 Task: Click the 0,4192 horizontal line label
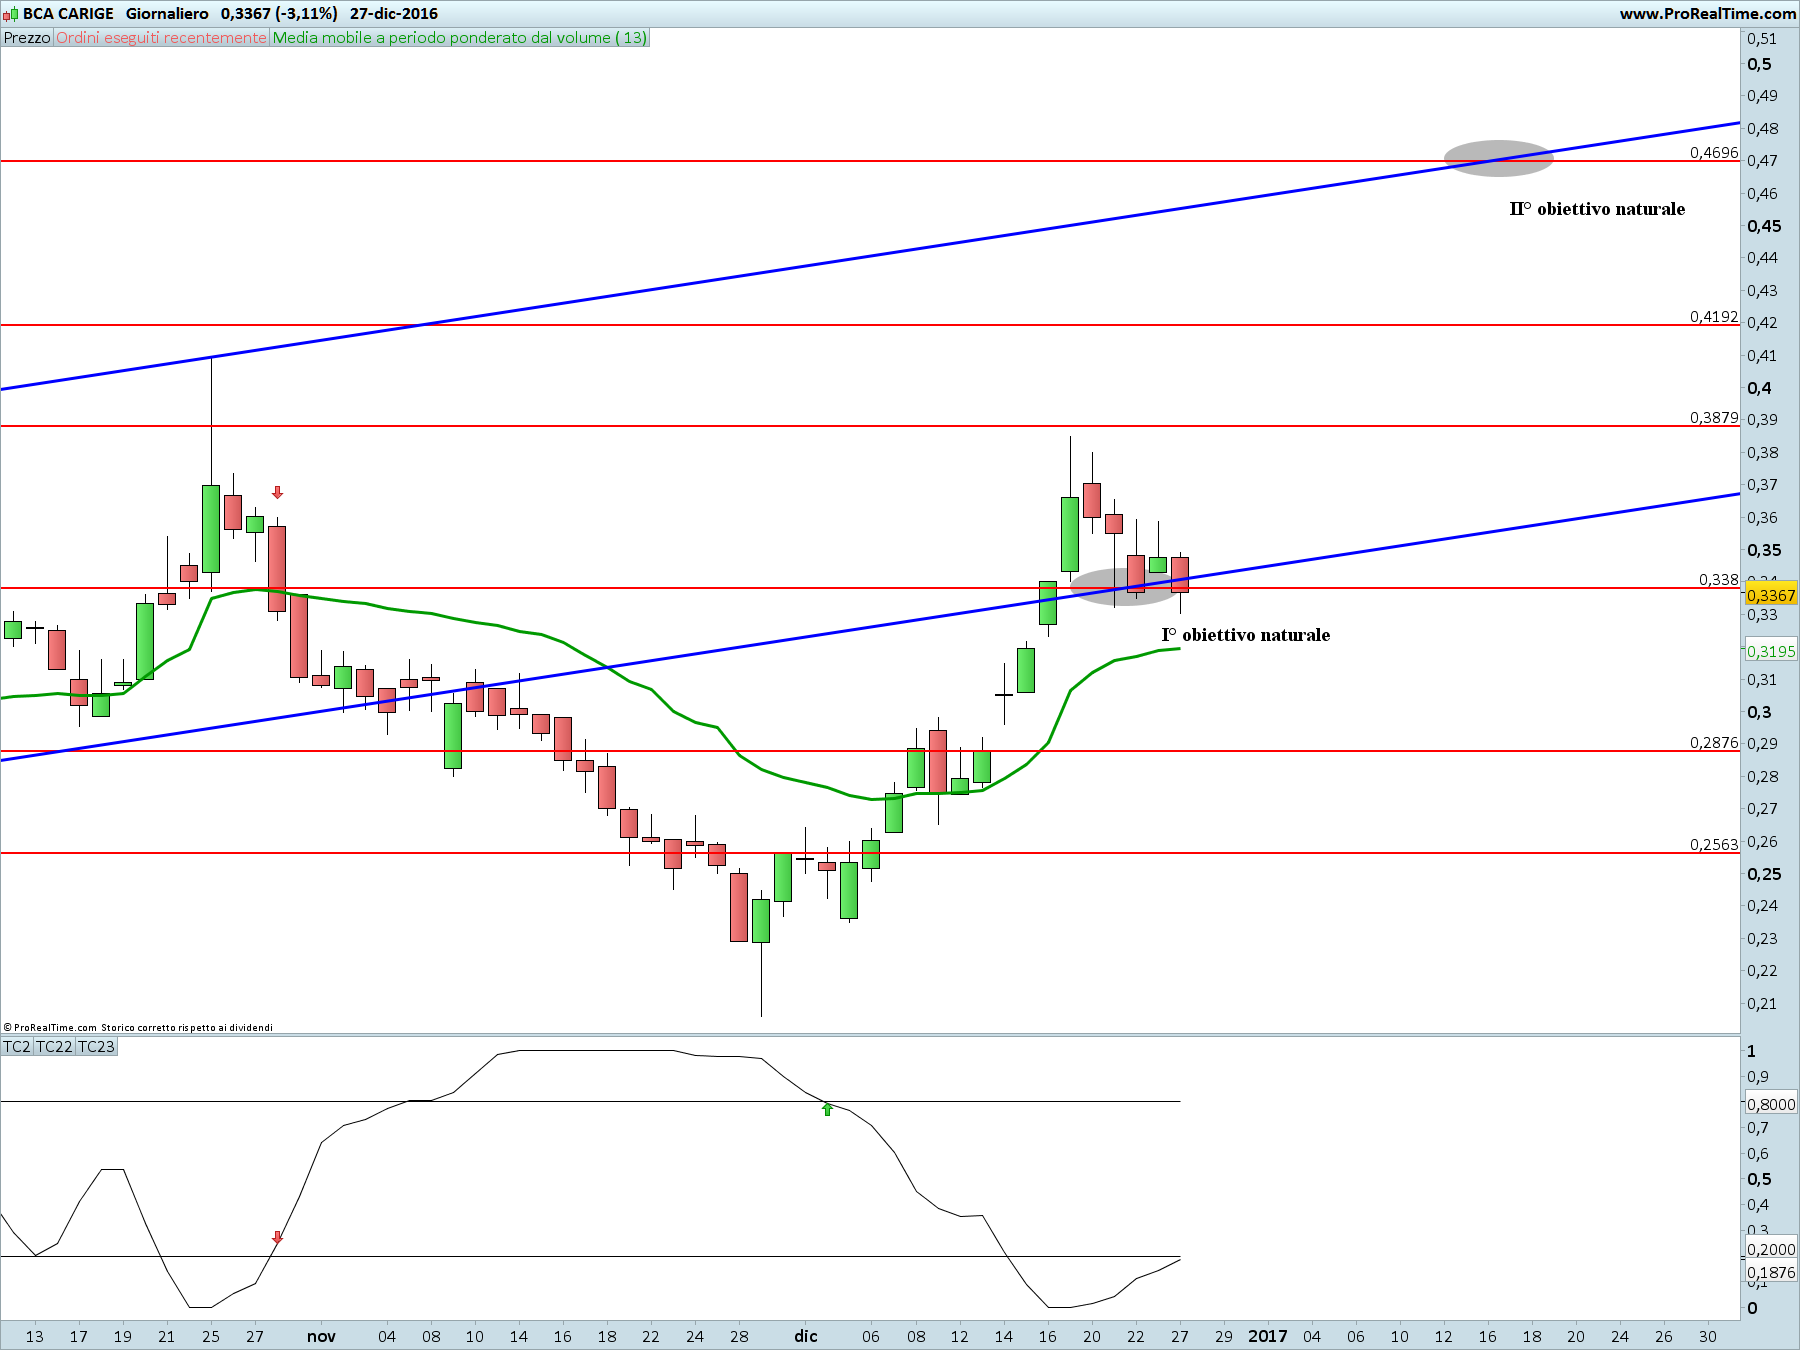point(1714,317)
